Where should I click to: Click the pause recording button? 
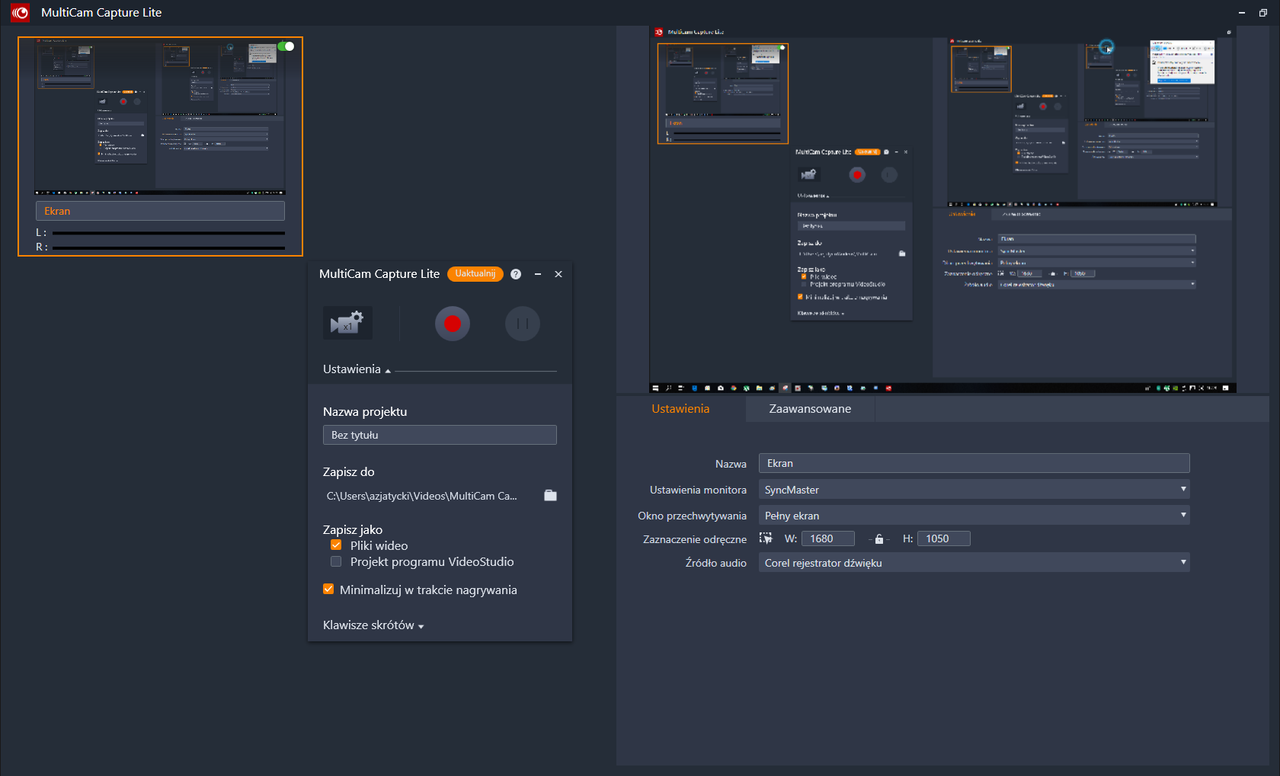click(522, 323)
